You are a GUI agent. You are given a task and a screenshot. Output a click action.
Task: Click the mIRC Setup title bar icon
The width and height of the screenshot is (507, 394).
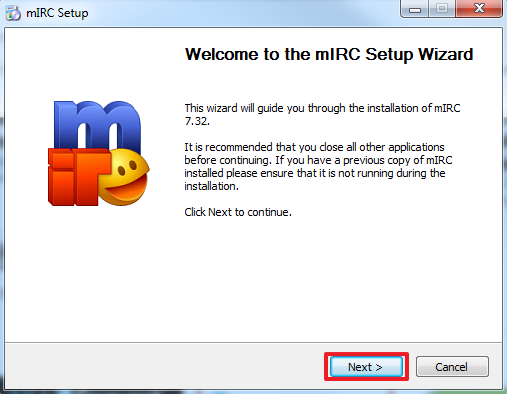pos(13,13)
